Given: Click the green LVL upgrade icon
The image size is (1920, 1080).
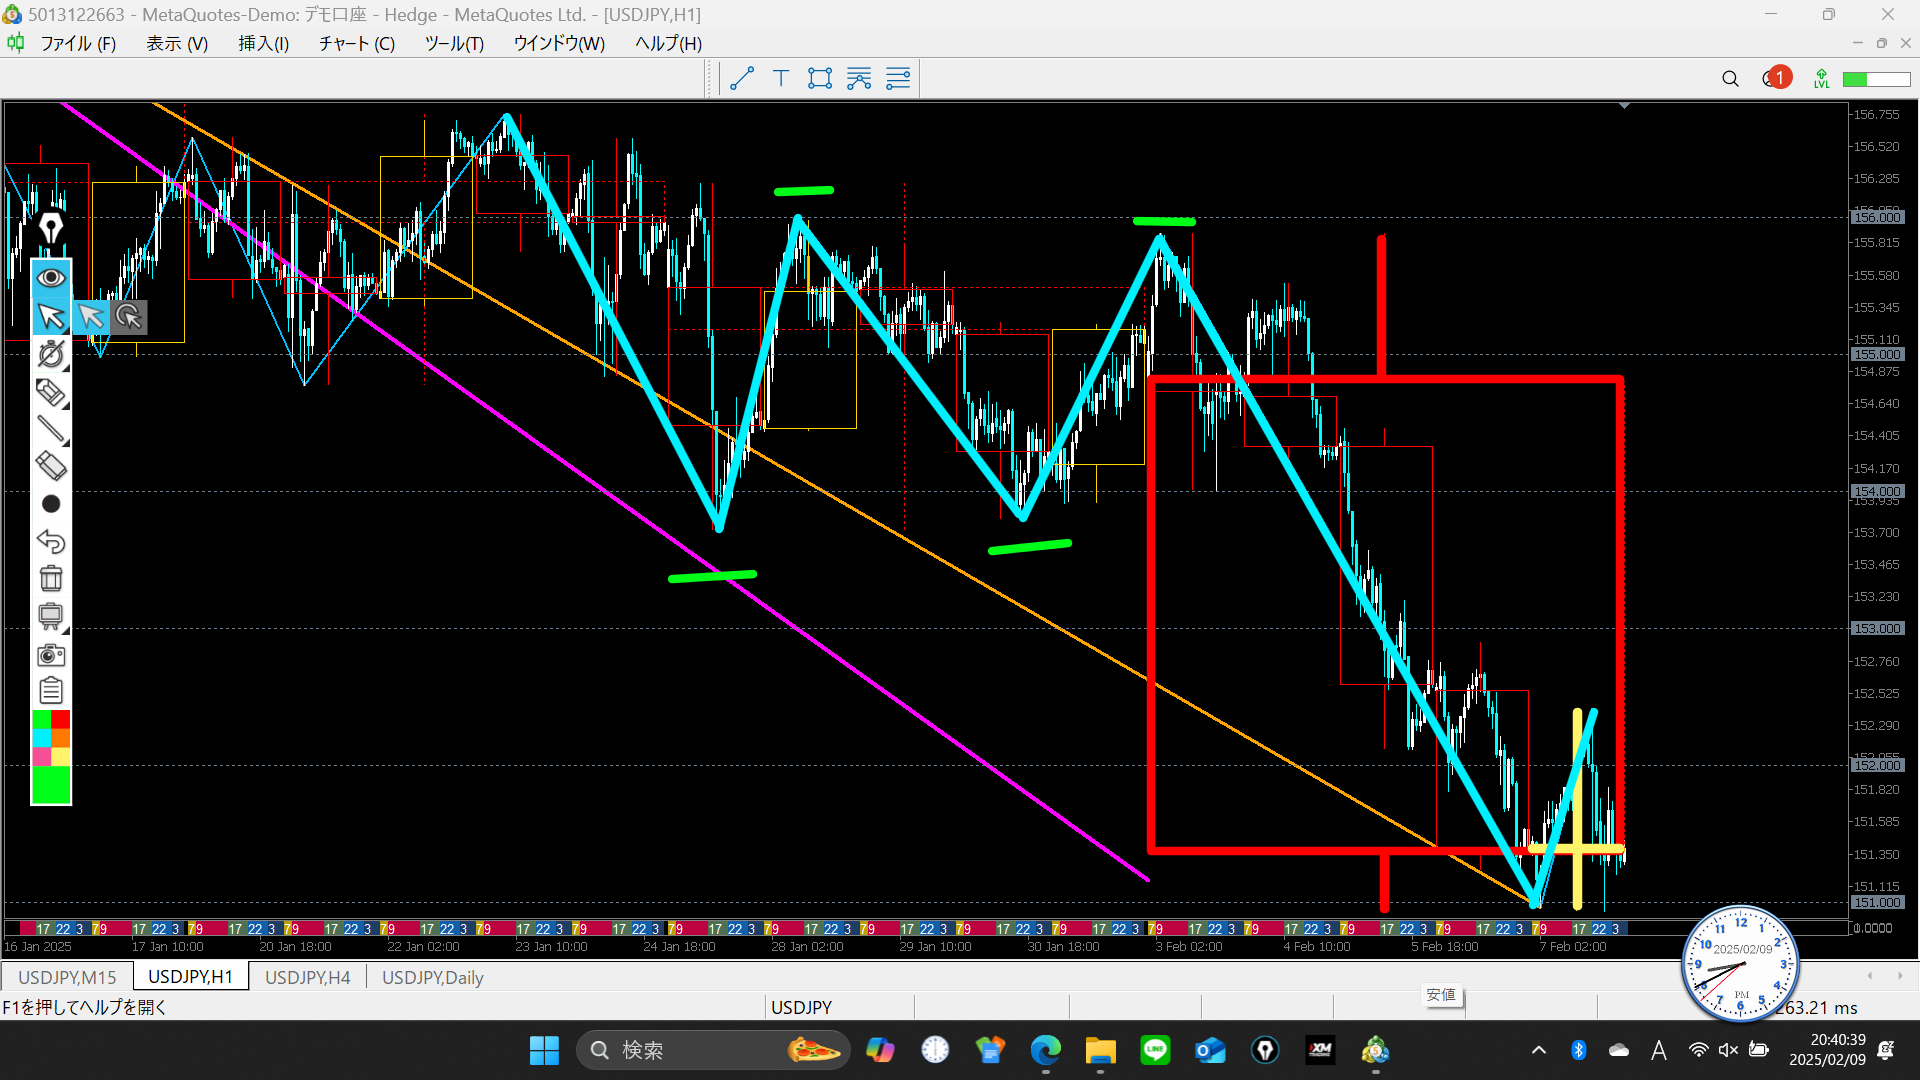Looking at the screenshot, I should (x=1821, y=79).
